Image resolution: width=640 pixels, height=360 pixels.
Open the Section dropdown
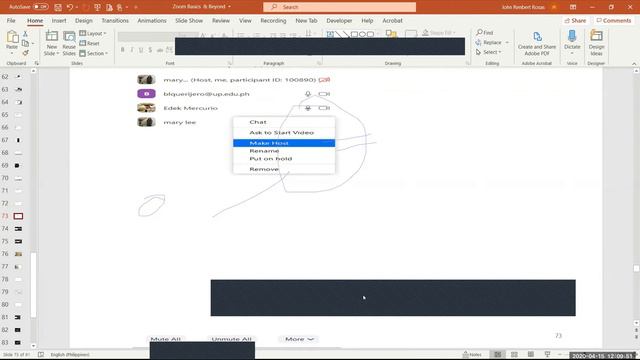coord(94,53)
